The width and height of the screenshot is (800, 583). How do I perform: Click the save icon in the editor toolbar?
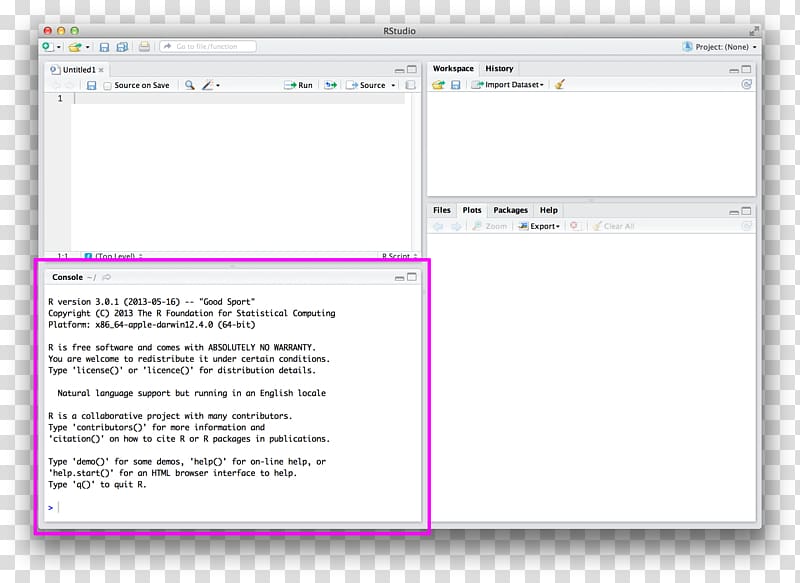pyautogui.click(x=91, y=85)
